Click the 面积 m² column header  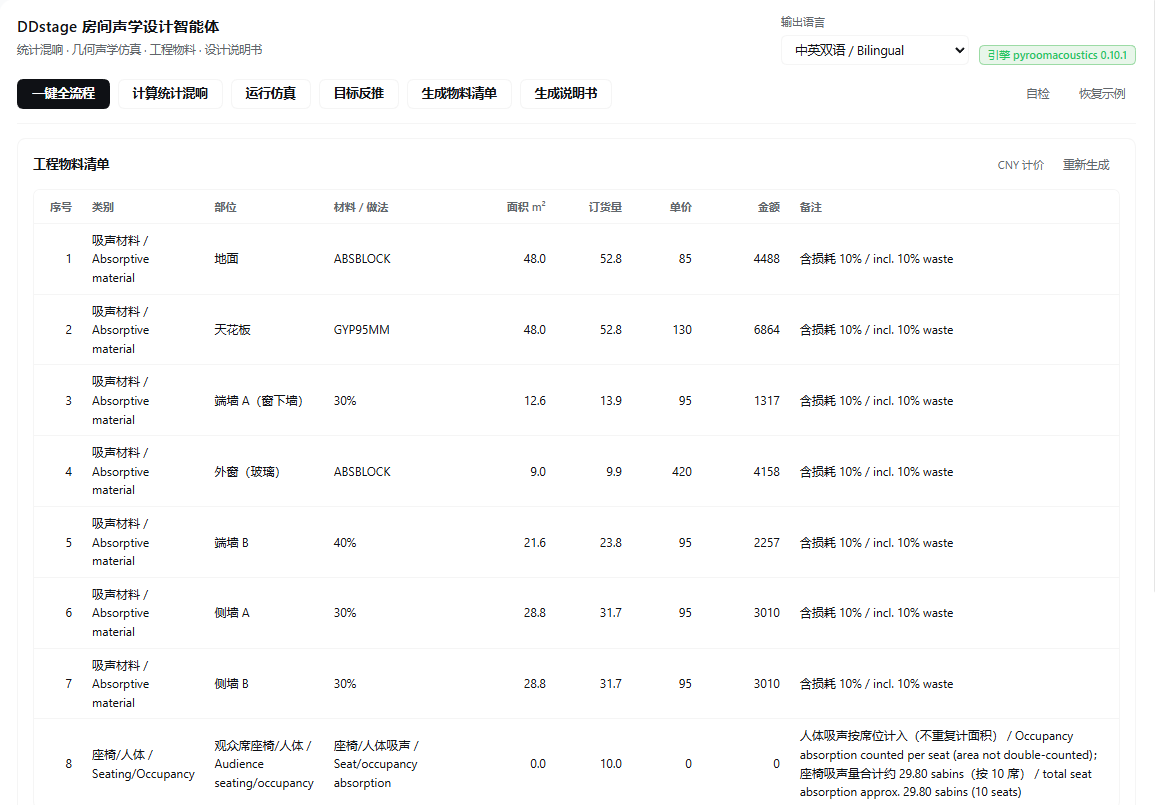coord(526,207)
